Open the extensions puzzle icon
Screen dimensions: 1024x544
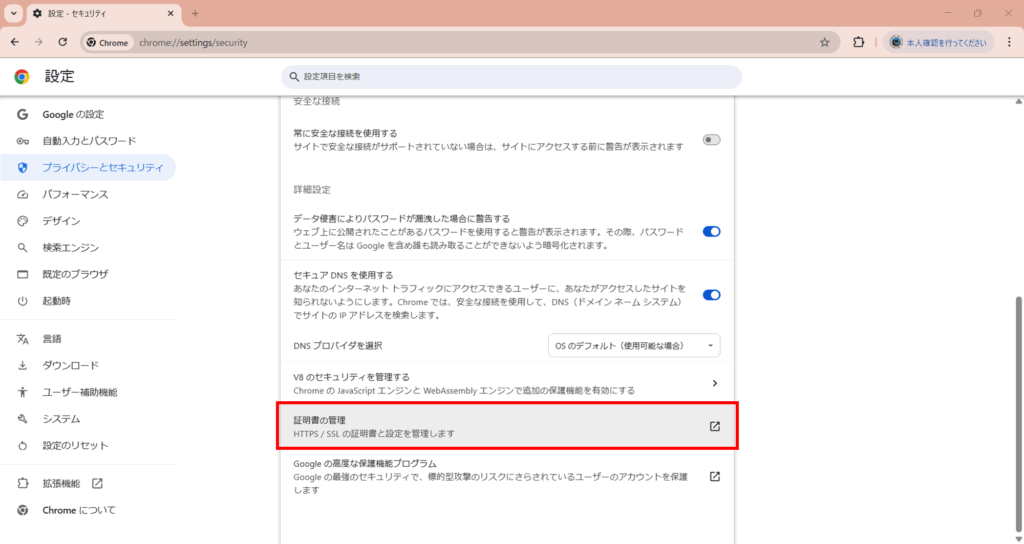click(x=858, y=42)
